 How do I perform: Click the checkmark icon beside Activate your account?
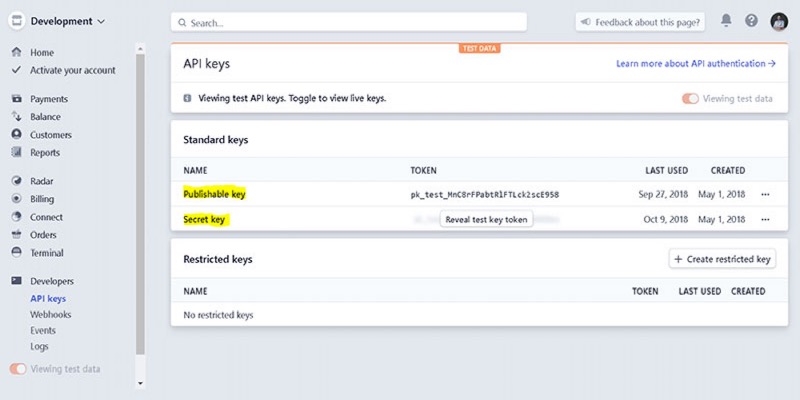[16, 69]
